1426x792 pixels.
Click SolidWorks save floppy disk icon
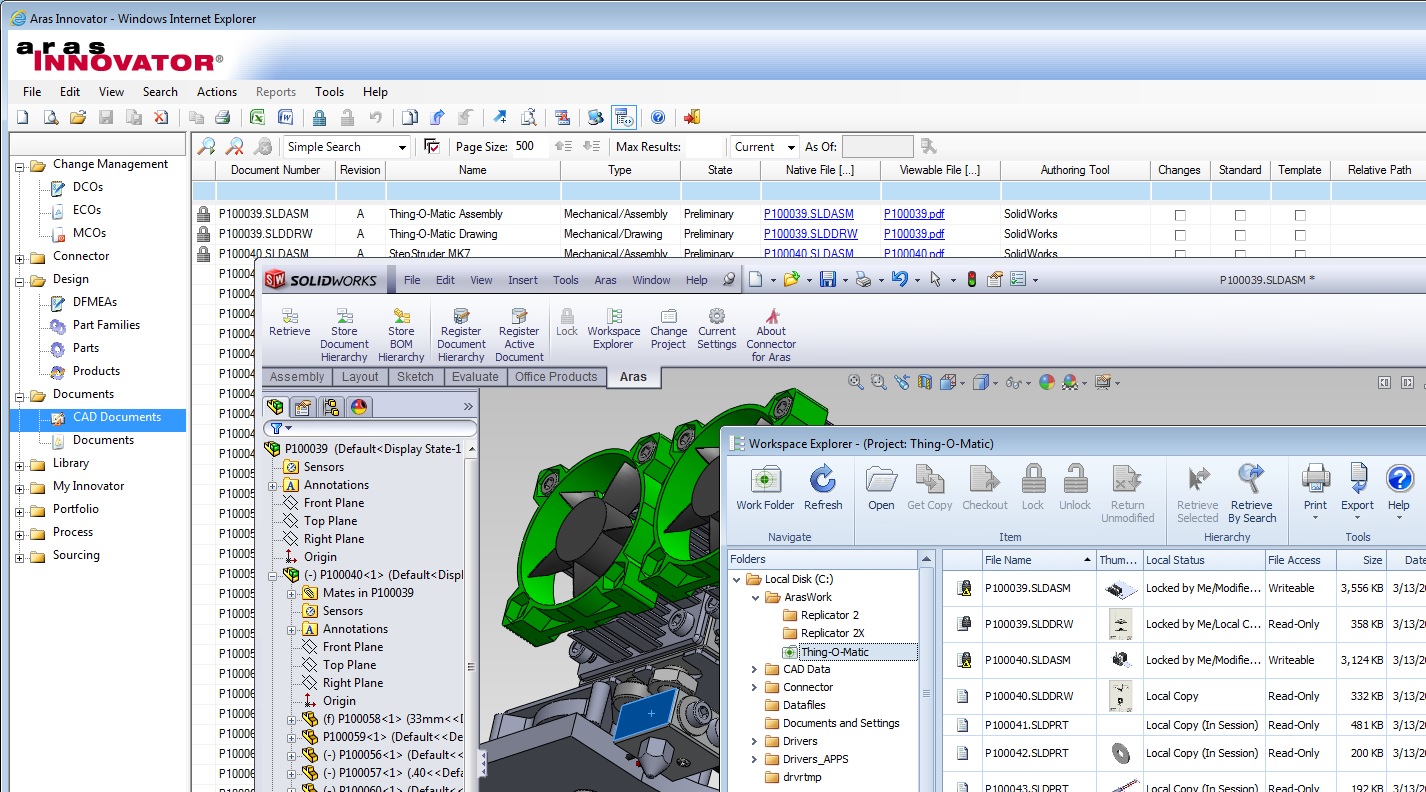point(827,280)
